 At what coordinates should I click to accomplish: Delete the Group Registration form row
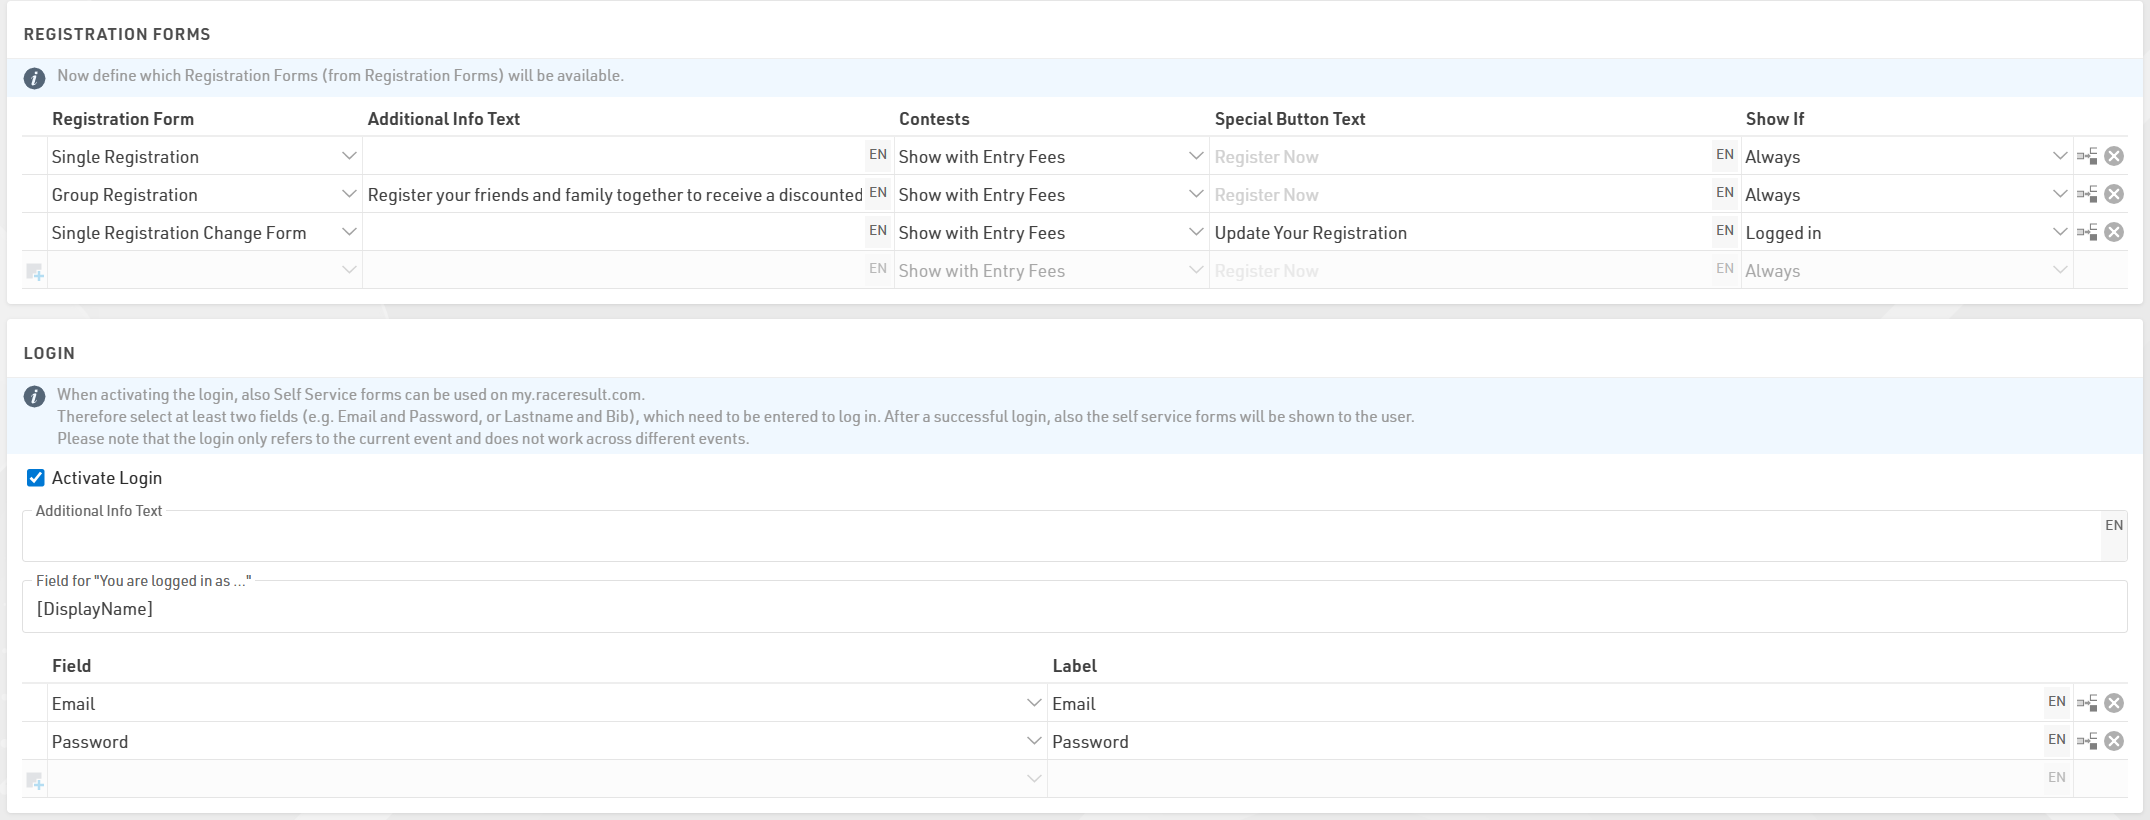[2114, 194]
